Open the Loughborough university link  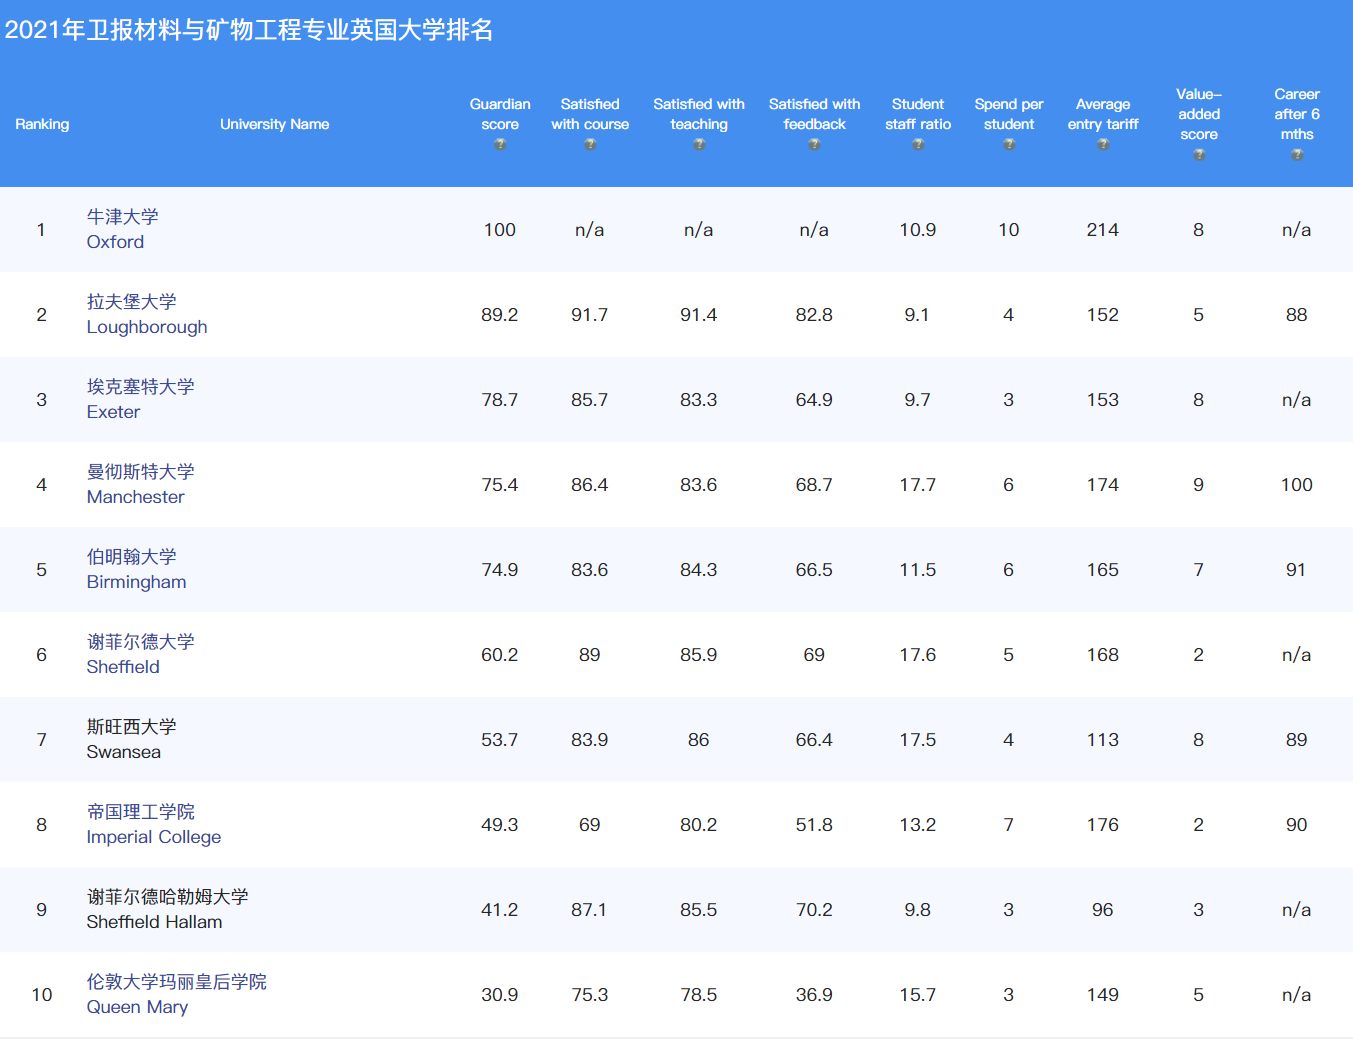click(x=147, y=314)
